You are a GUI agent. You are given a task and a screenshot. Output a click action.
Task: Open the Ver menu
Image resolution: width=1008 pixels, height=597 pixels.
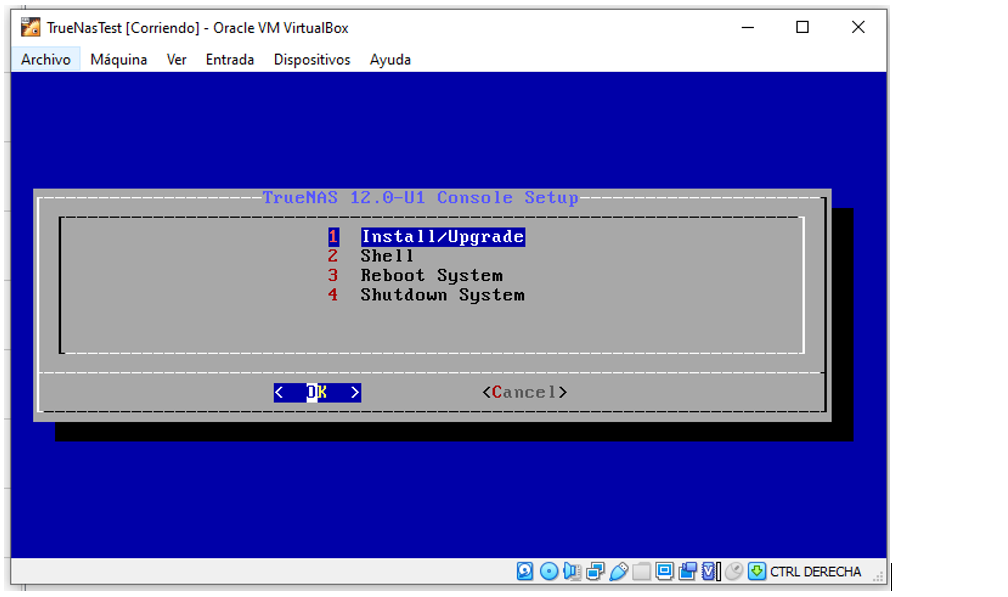(x=176, y=60)
